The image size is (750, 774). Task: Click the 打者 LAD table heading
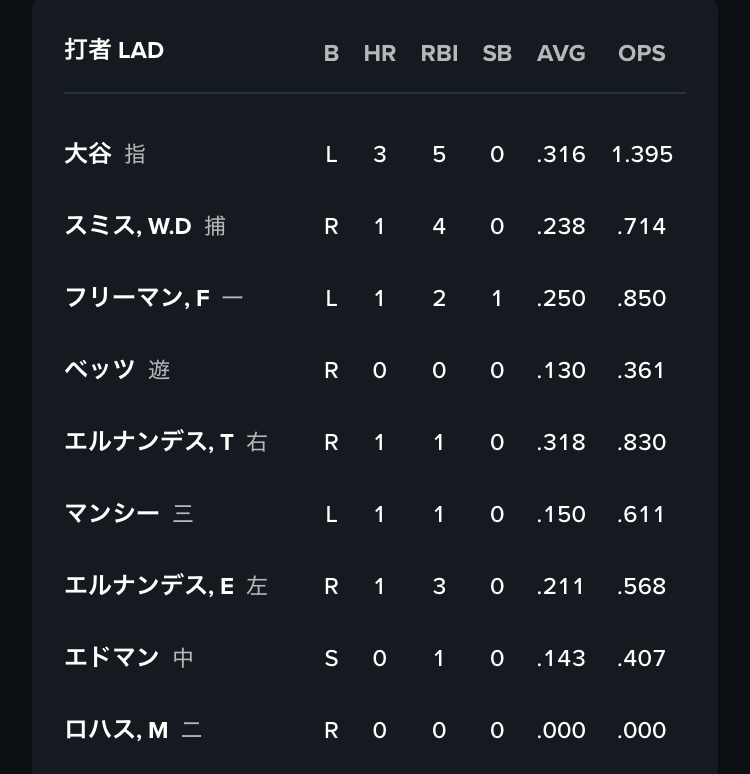(x=114, y=50)
